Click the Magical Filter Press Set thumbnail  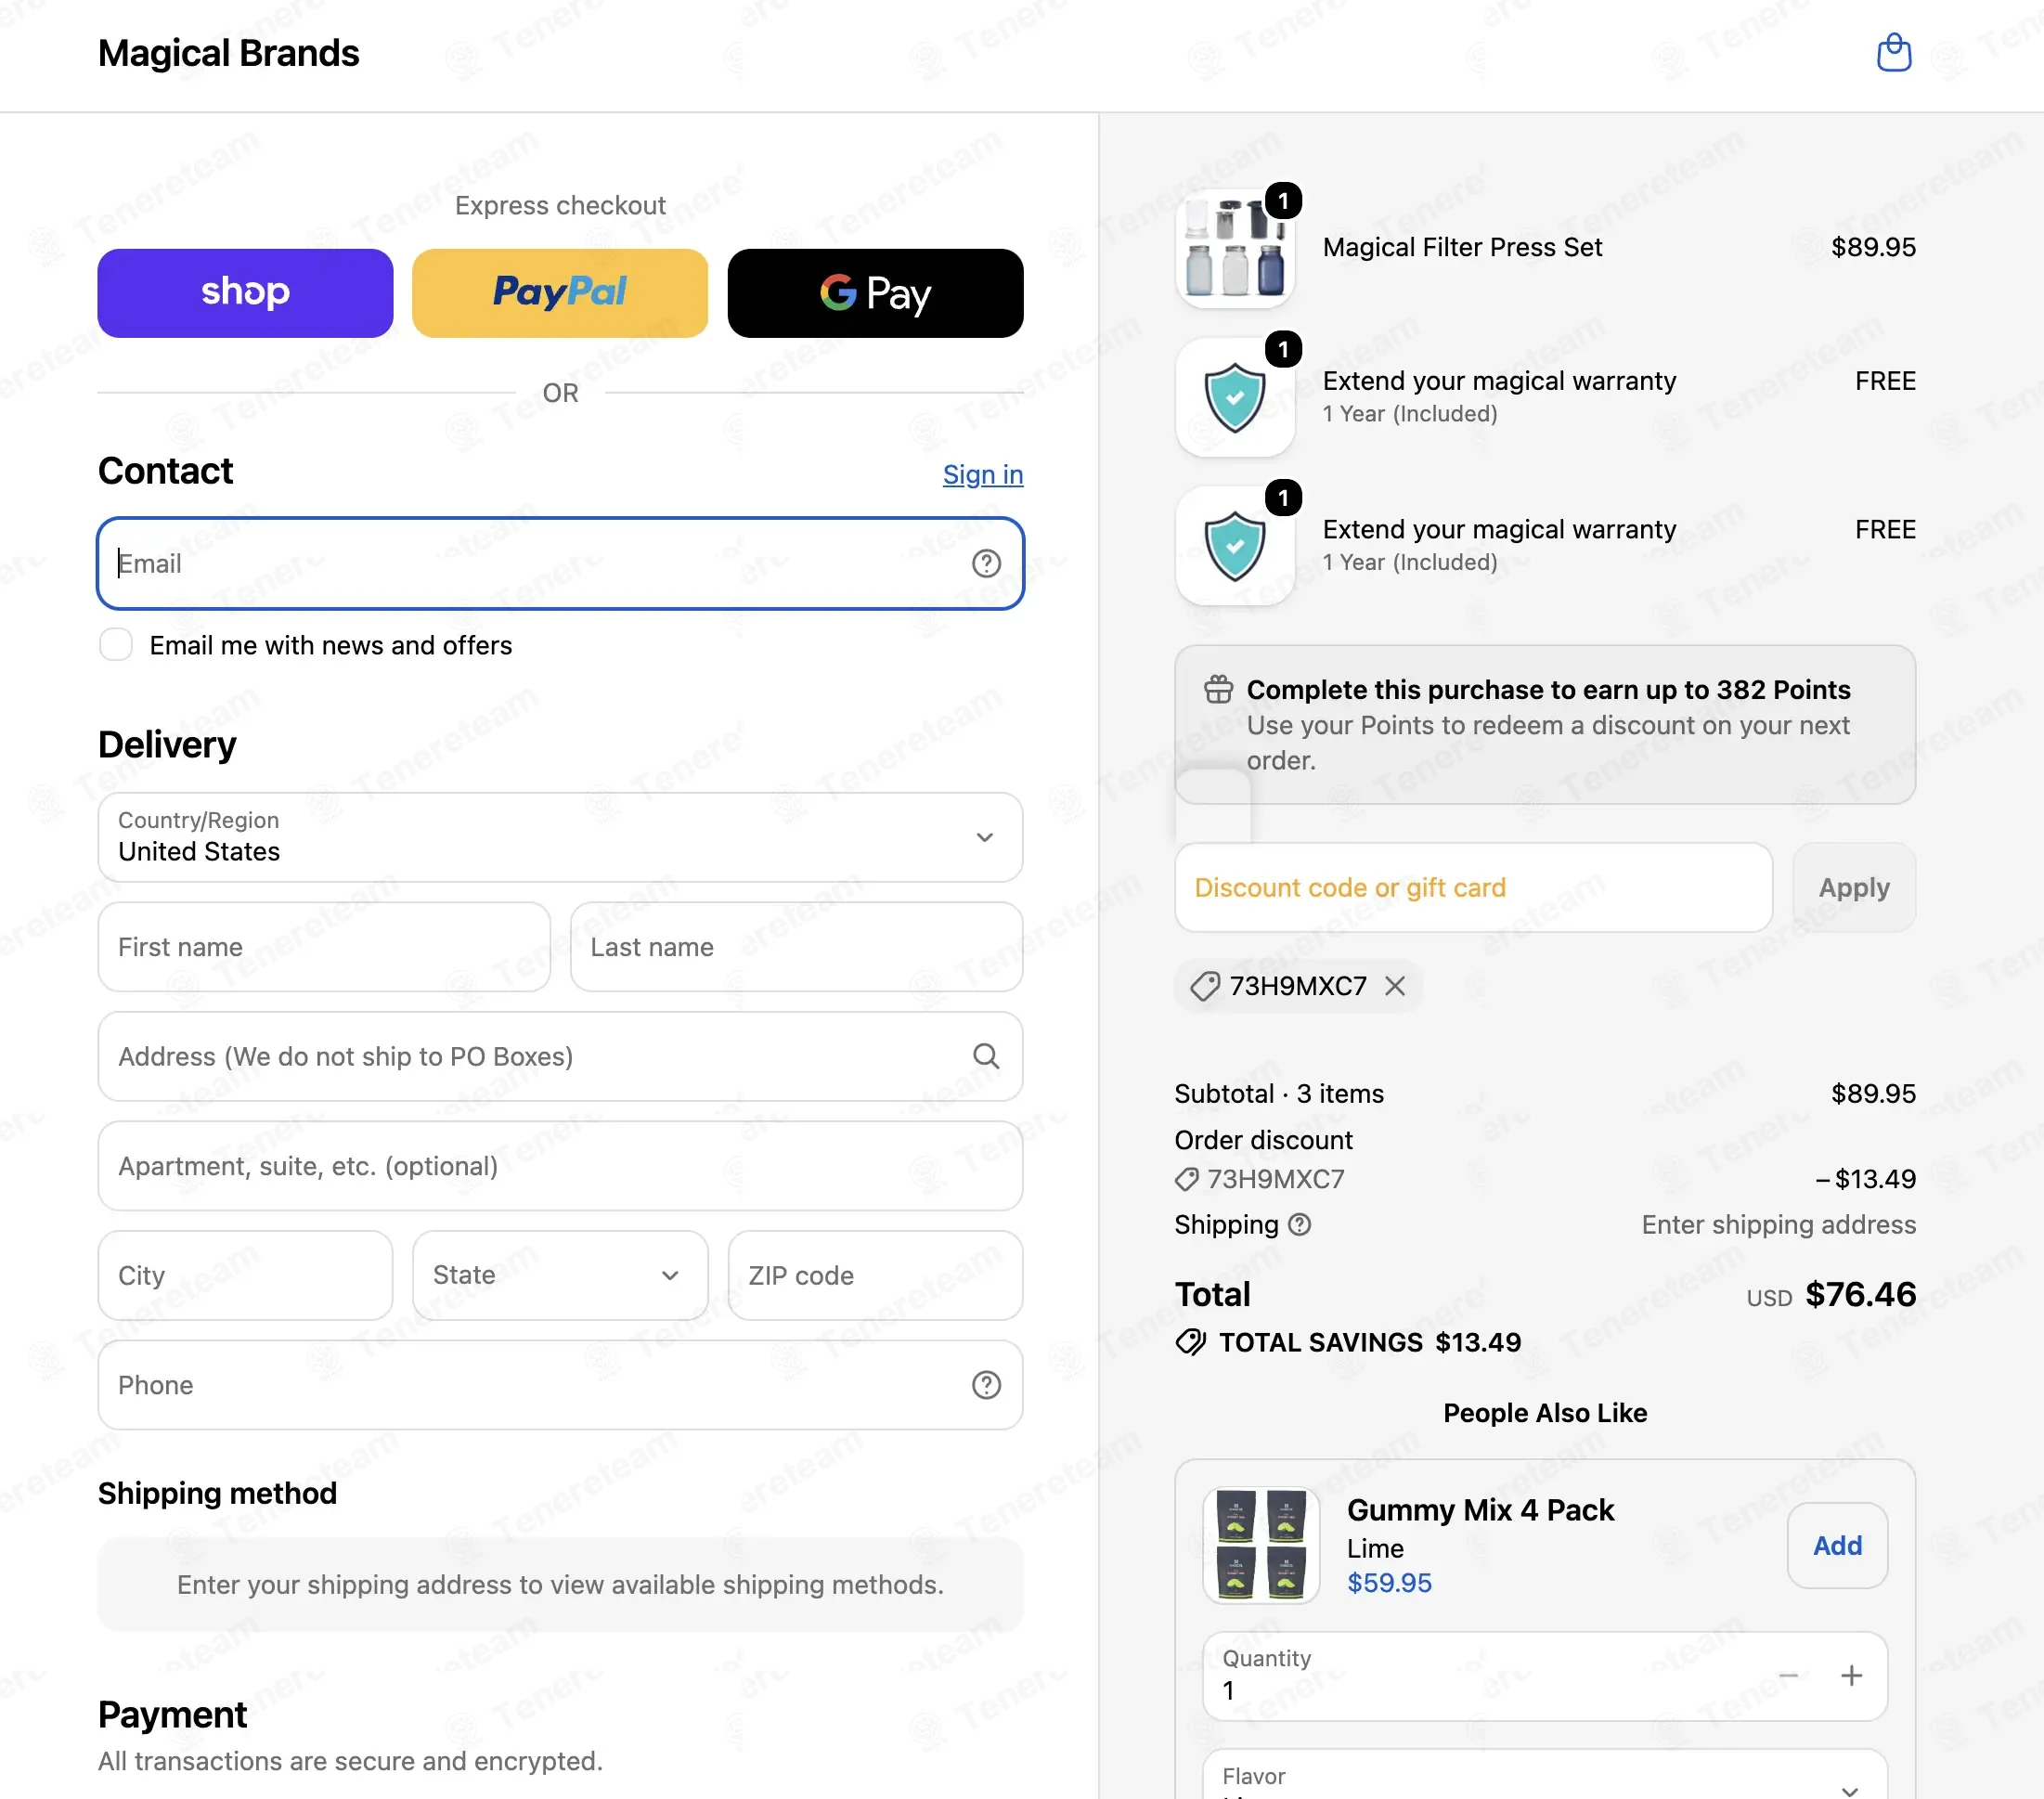tap(1235, 249)
